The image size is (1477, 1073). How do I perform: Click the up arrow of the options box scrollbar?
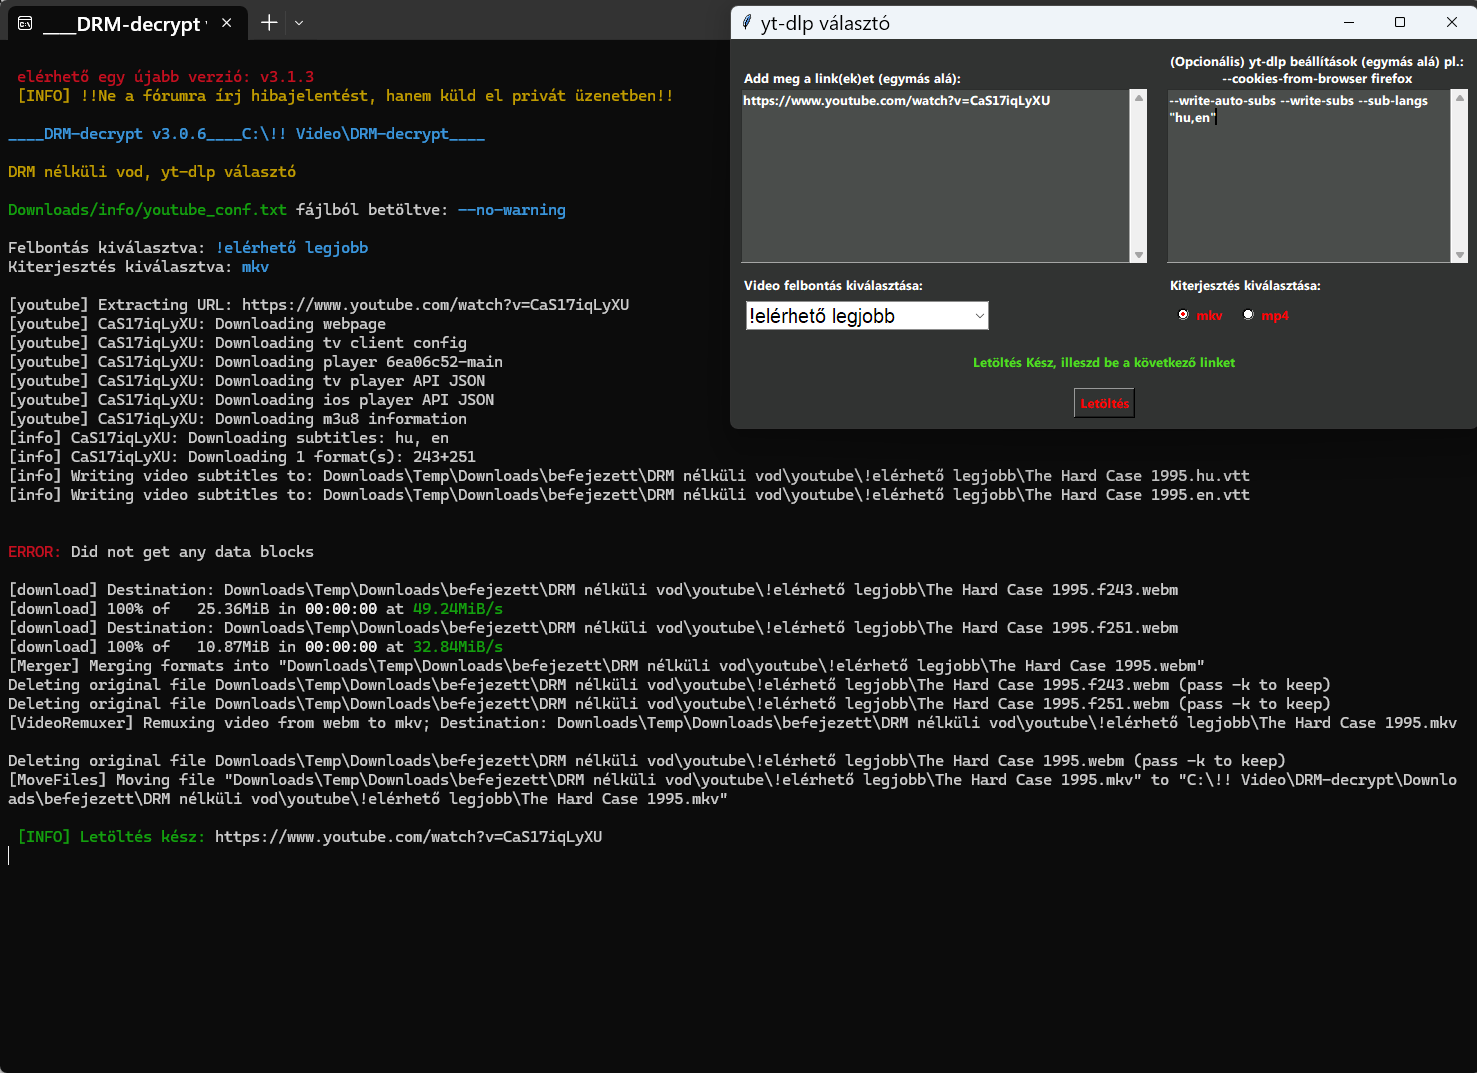coord(1459,97)
